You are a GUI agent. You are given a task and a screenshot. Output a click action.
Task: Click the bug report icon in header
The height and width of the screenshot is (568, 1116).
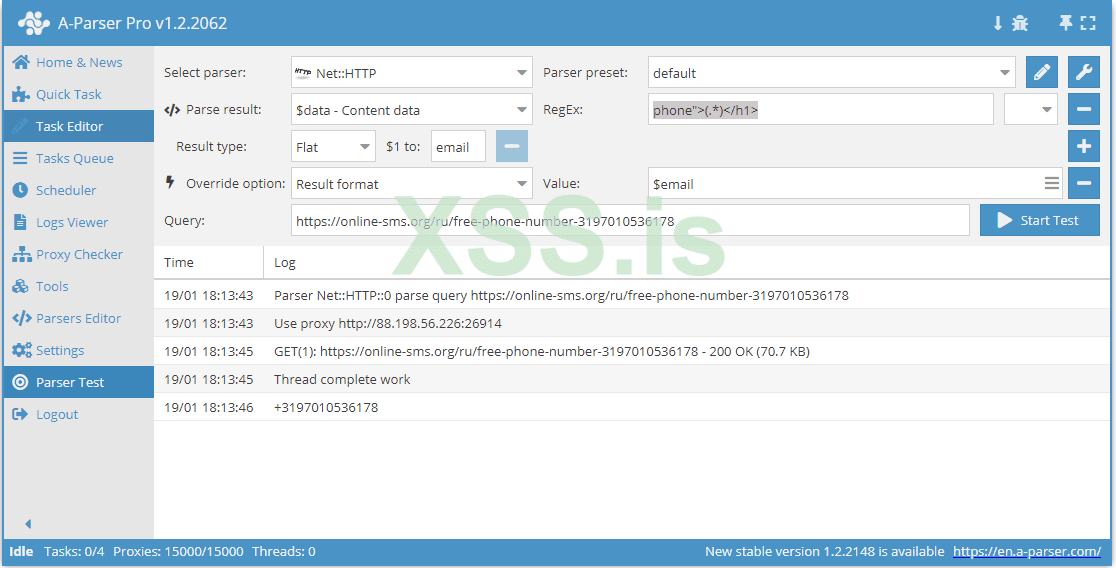(1020, 23)
